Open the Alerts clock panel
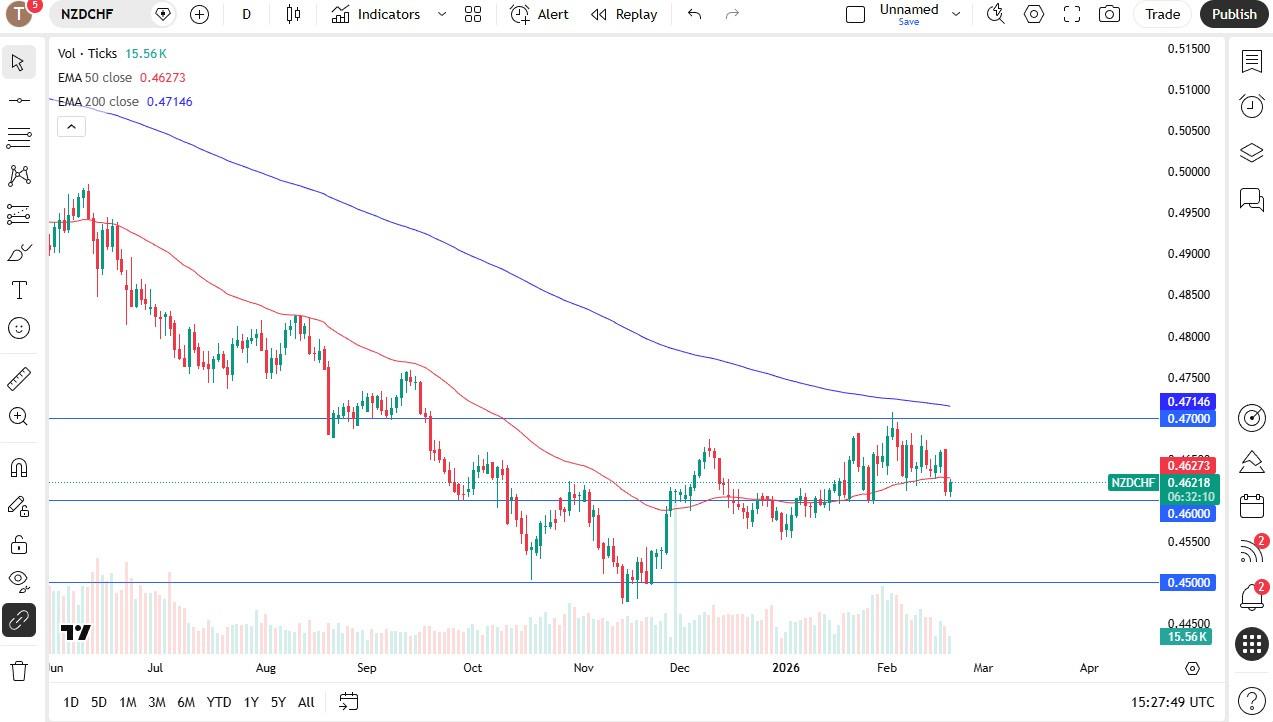1273x722 pixels. 1251,106
